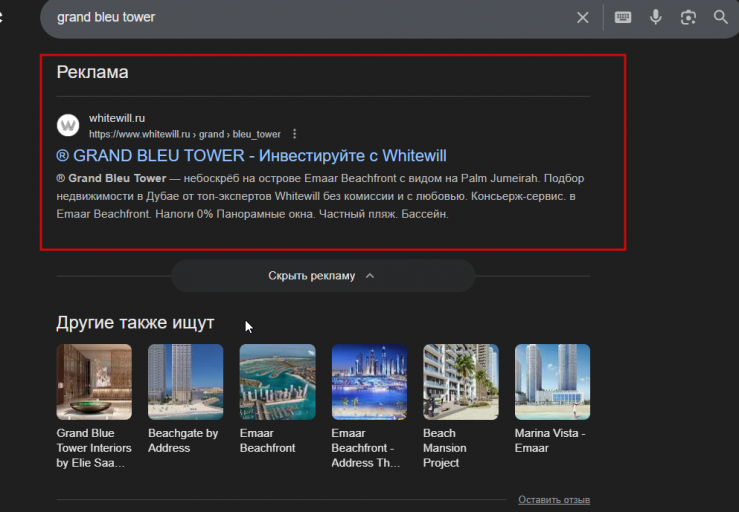Open search by image camera icon
The image size is (739, 512).
pyautogui.click(x=688, y=17)
